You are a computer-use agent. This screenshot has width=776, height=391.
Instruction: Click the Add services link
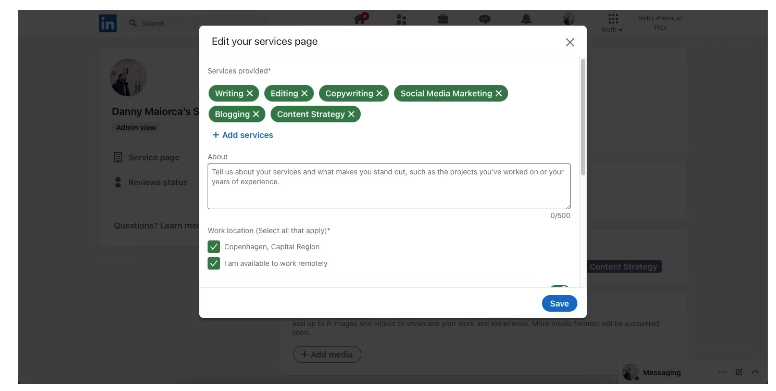coord(242,135)
